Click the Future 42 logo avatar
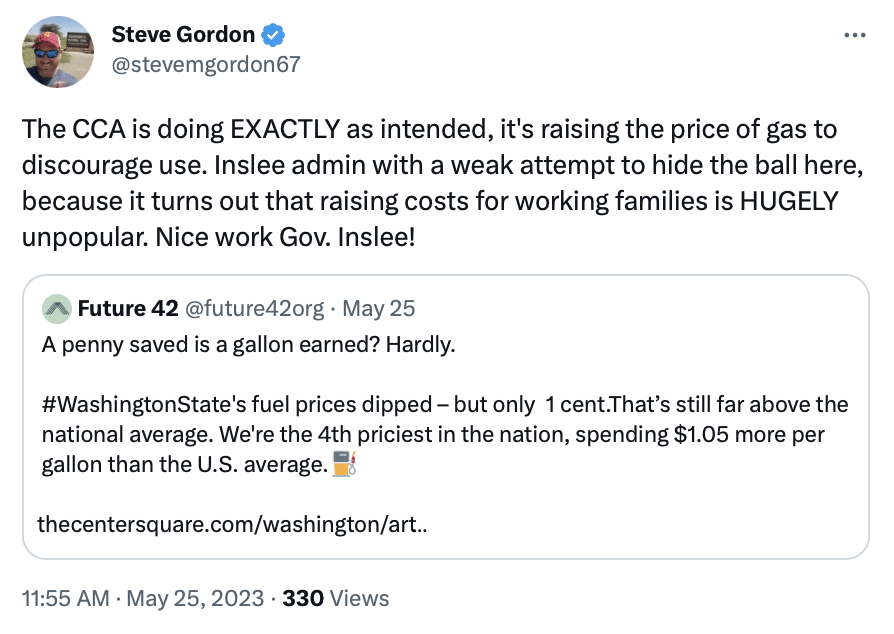Viewport: 894px width, 634px height. 56,309
